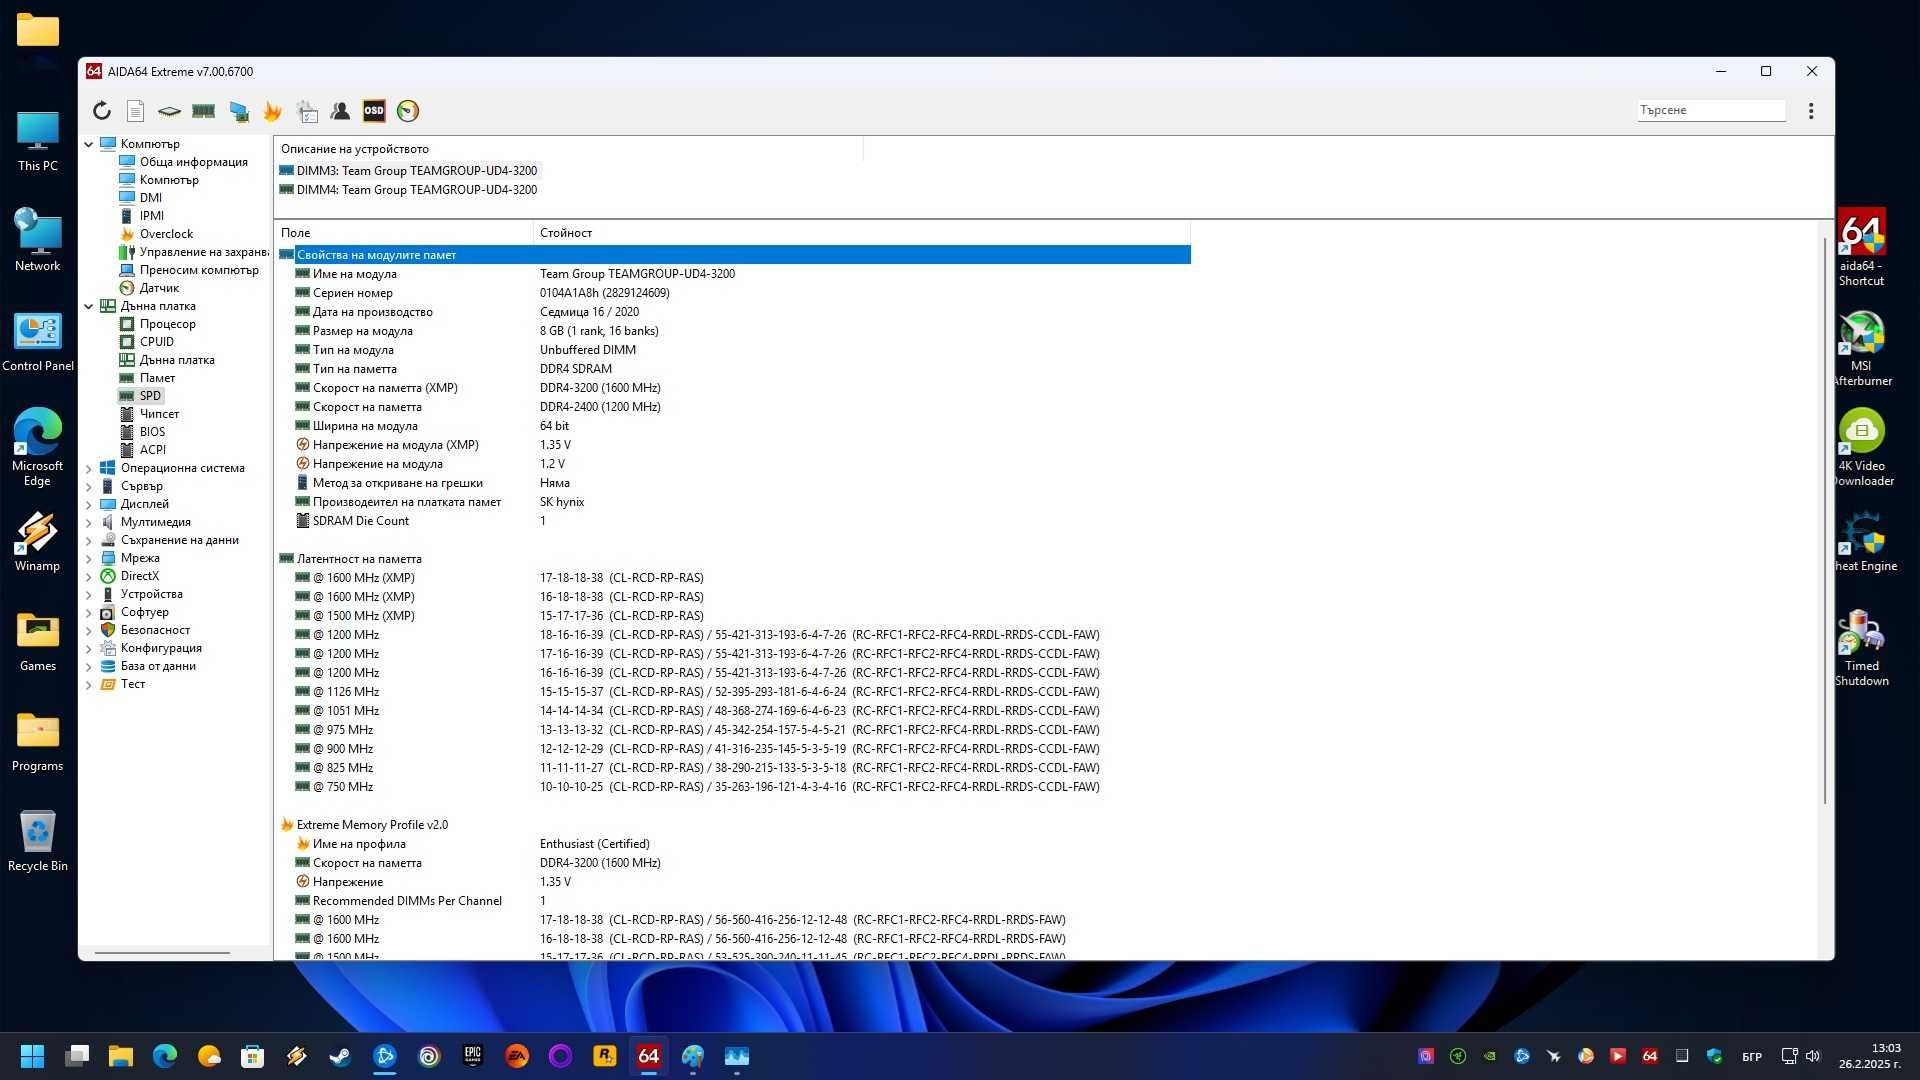Screen dimensions: 1920x1080
Task: Expand the Съхранение на данни node
Action: click(89, 540)
